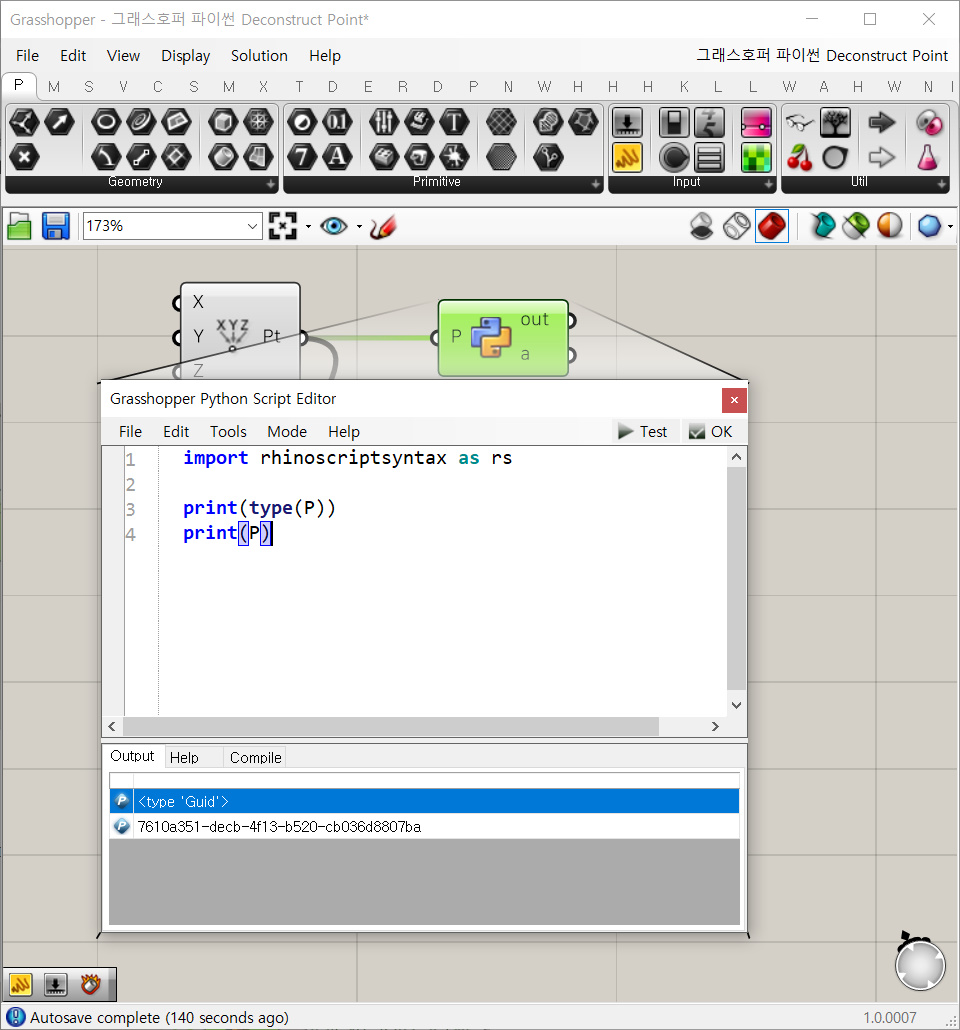Click the blue sphere display icon
The height and width of the screenshot is (1030, 960).
929,227
